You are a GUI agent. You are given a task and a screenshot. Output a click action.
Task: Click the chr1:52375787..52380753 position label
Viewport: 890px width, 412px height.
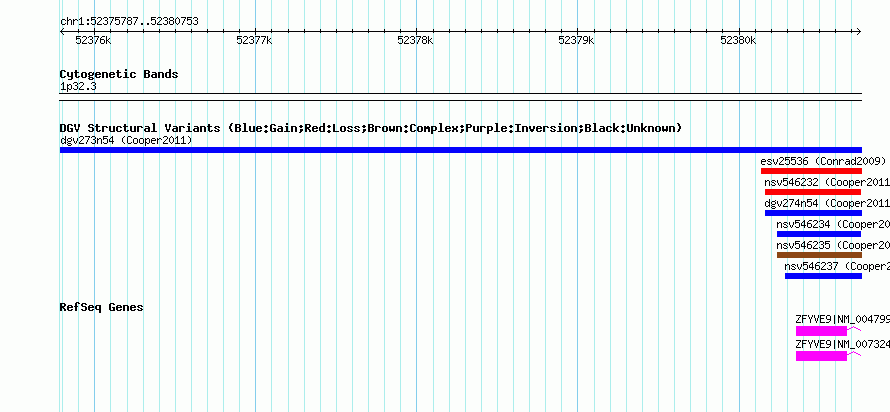pyautogui.click(x=129, y=22)
